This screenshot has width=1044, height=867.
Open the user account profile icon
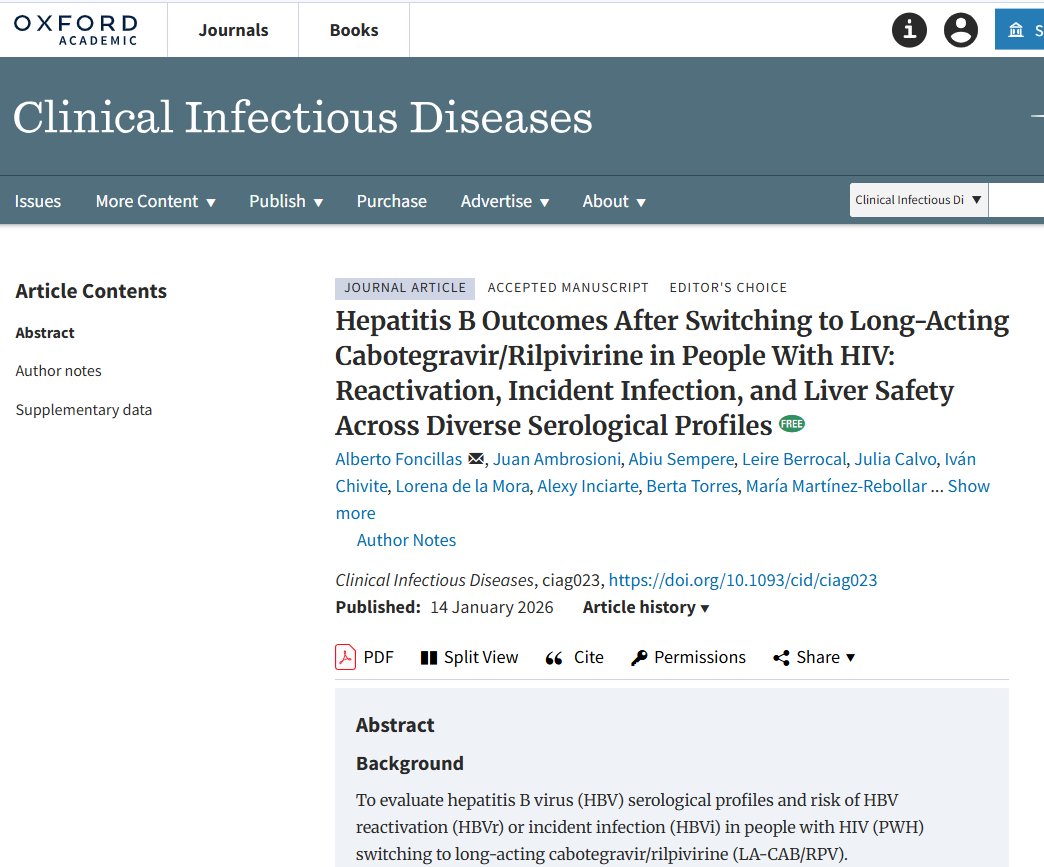click(x=961, y=30)
